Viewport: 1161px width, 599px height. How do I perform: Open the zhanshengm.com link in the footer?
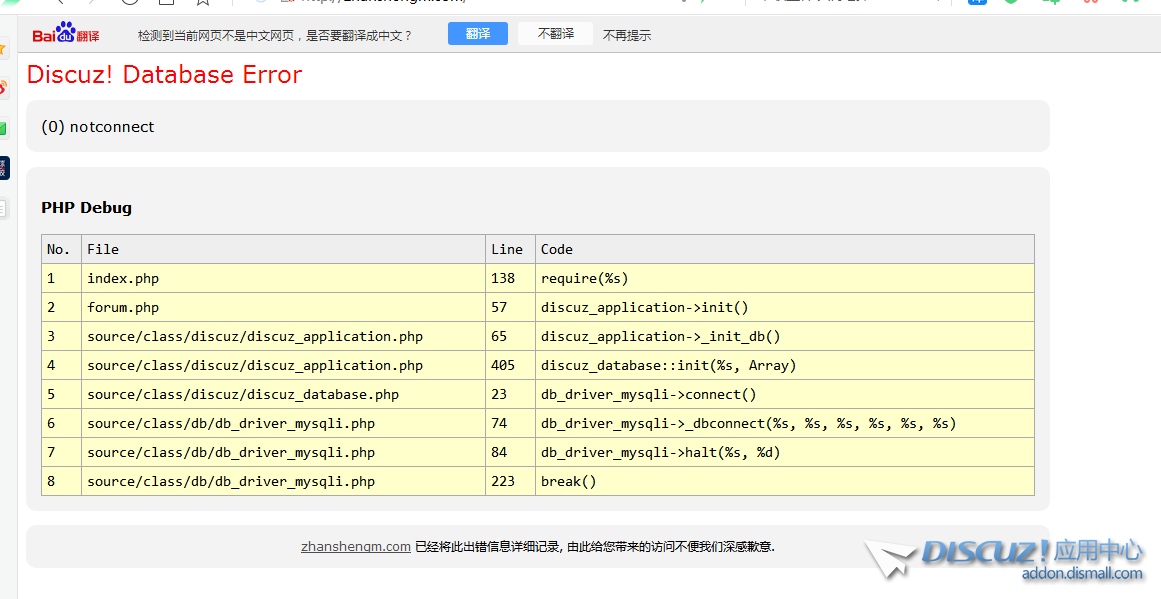pyautogui.click(x=355, y=546)
